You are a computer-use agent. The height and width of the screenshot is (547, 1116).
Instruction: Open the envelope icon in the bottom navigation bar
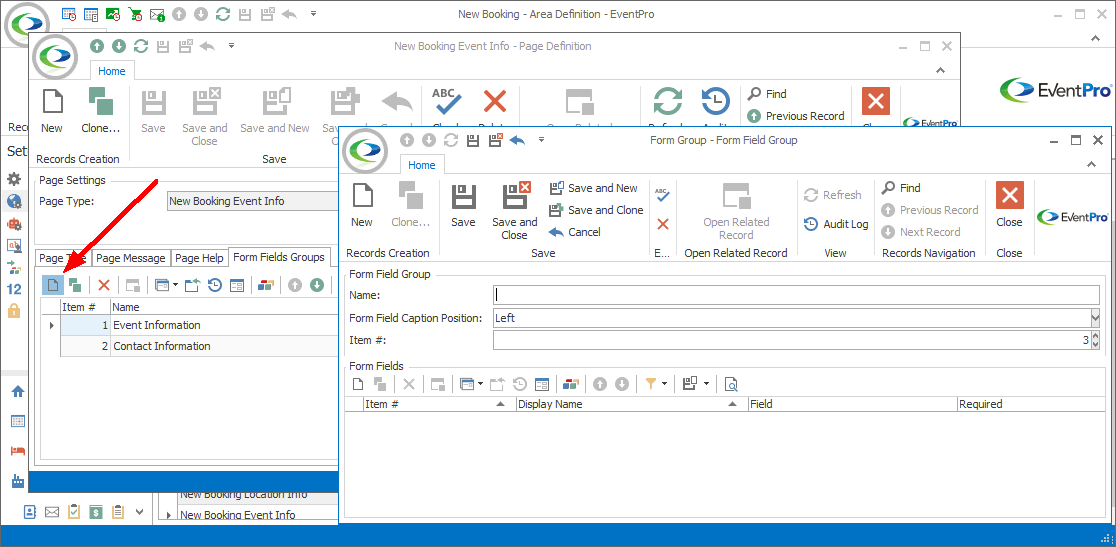(x=52, y=511)
